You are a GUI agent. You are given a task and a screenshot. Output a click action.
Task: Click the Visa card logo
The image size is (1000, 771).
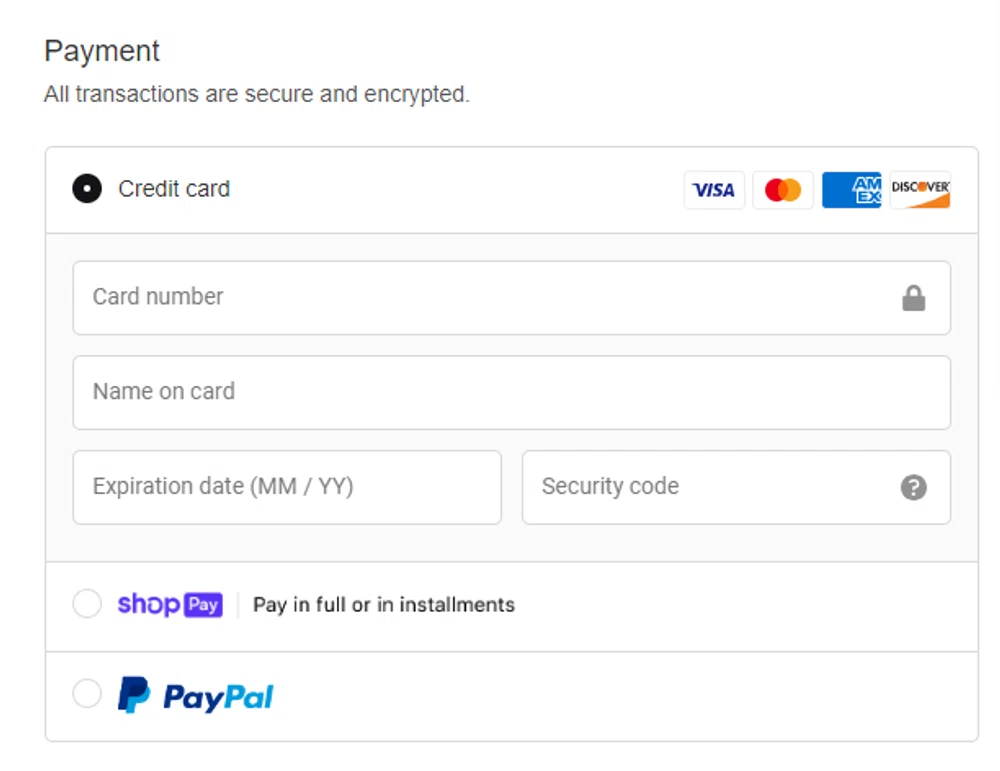click(x=714, y=190)
